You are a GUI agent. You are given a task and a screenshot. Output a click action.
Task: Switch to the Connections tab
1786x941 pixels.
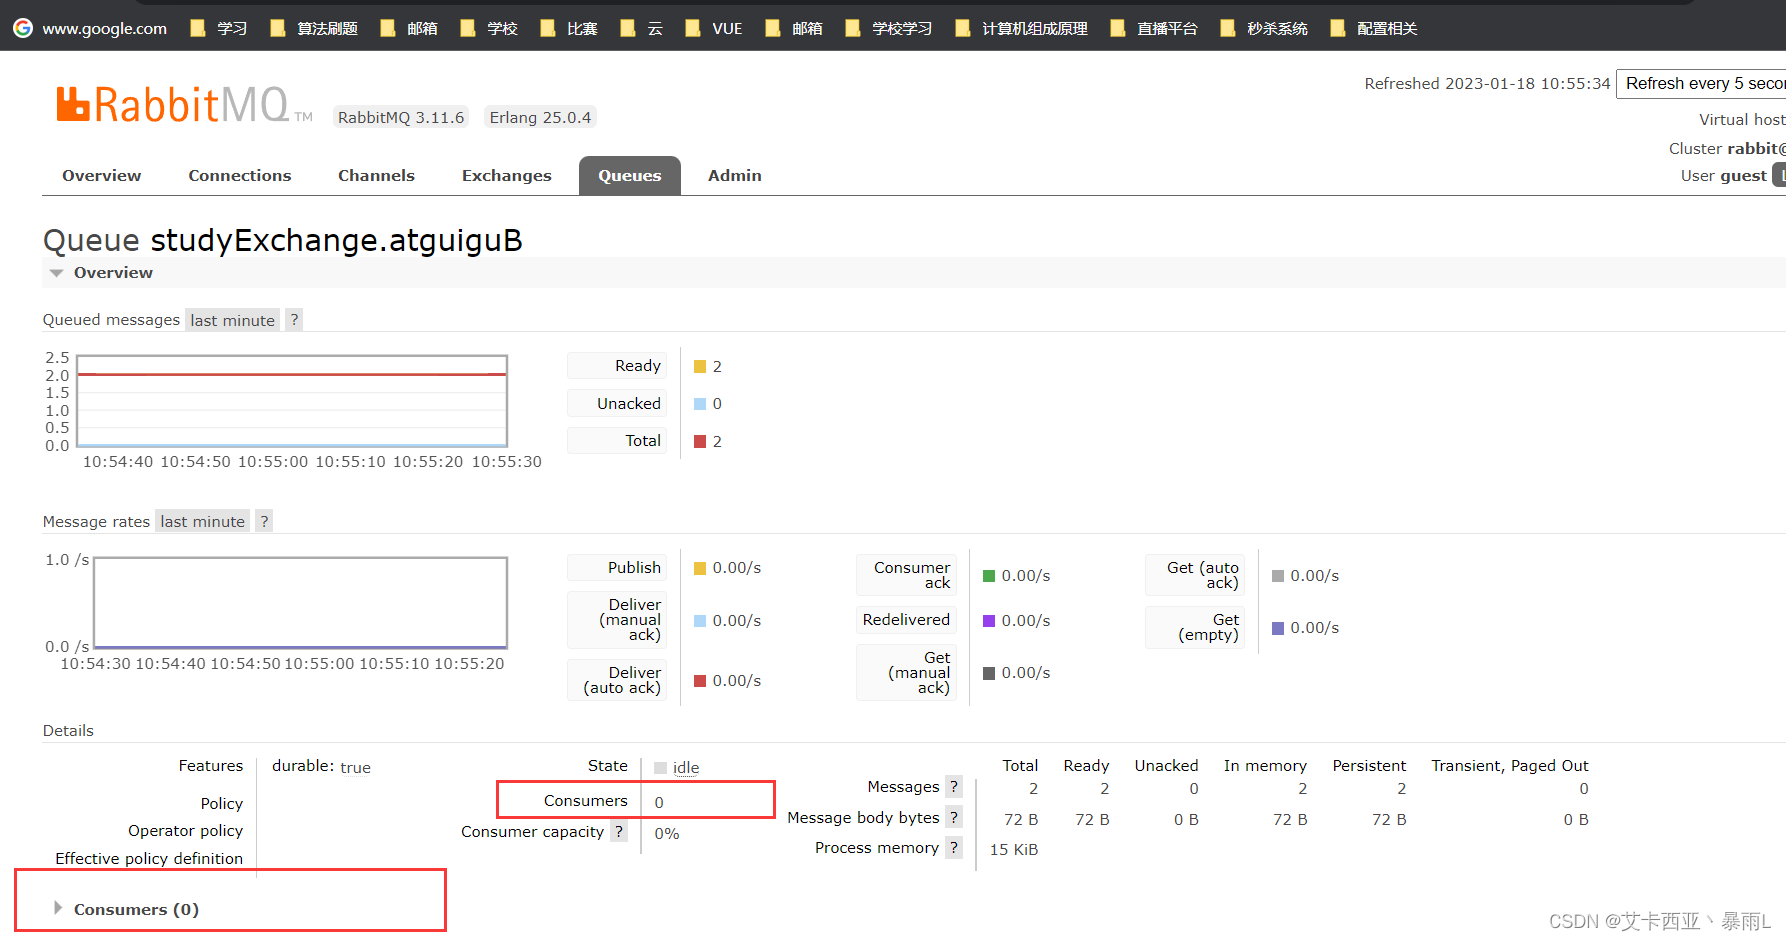(240, 175)
